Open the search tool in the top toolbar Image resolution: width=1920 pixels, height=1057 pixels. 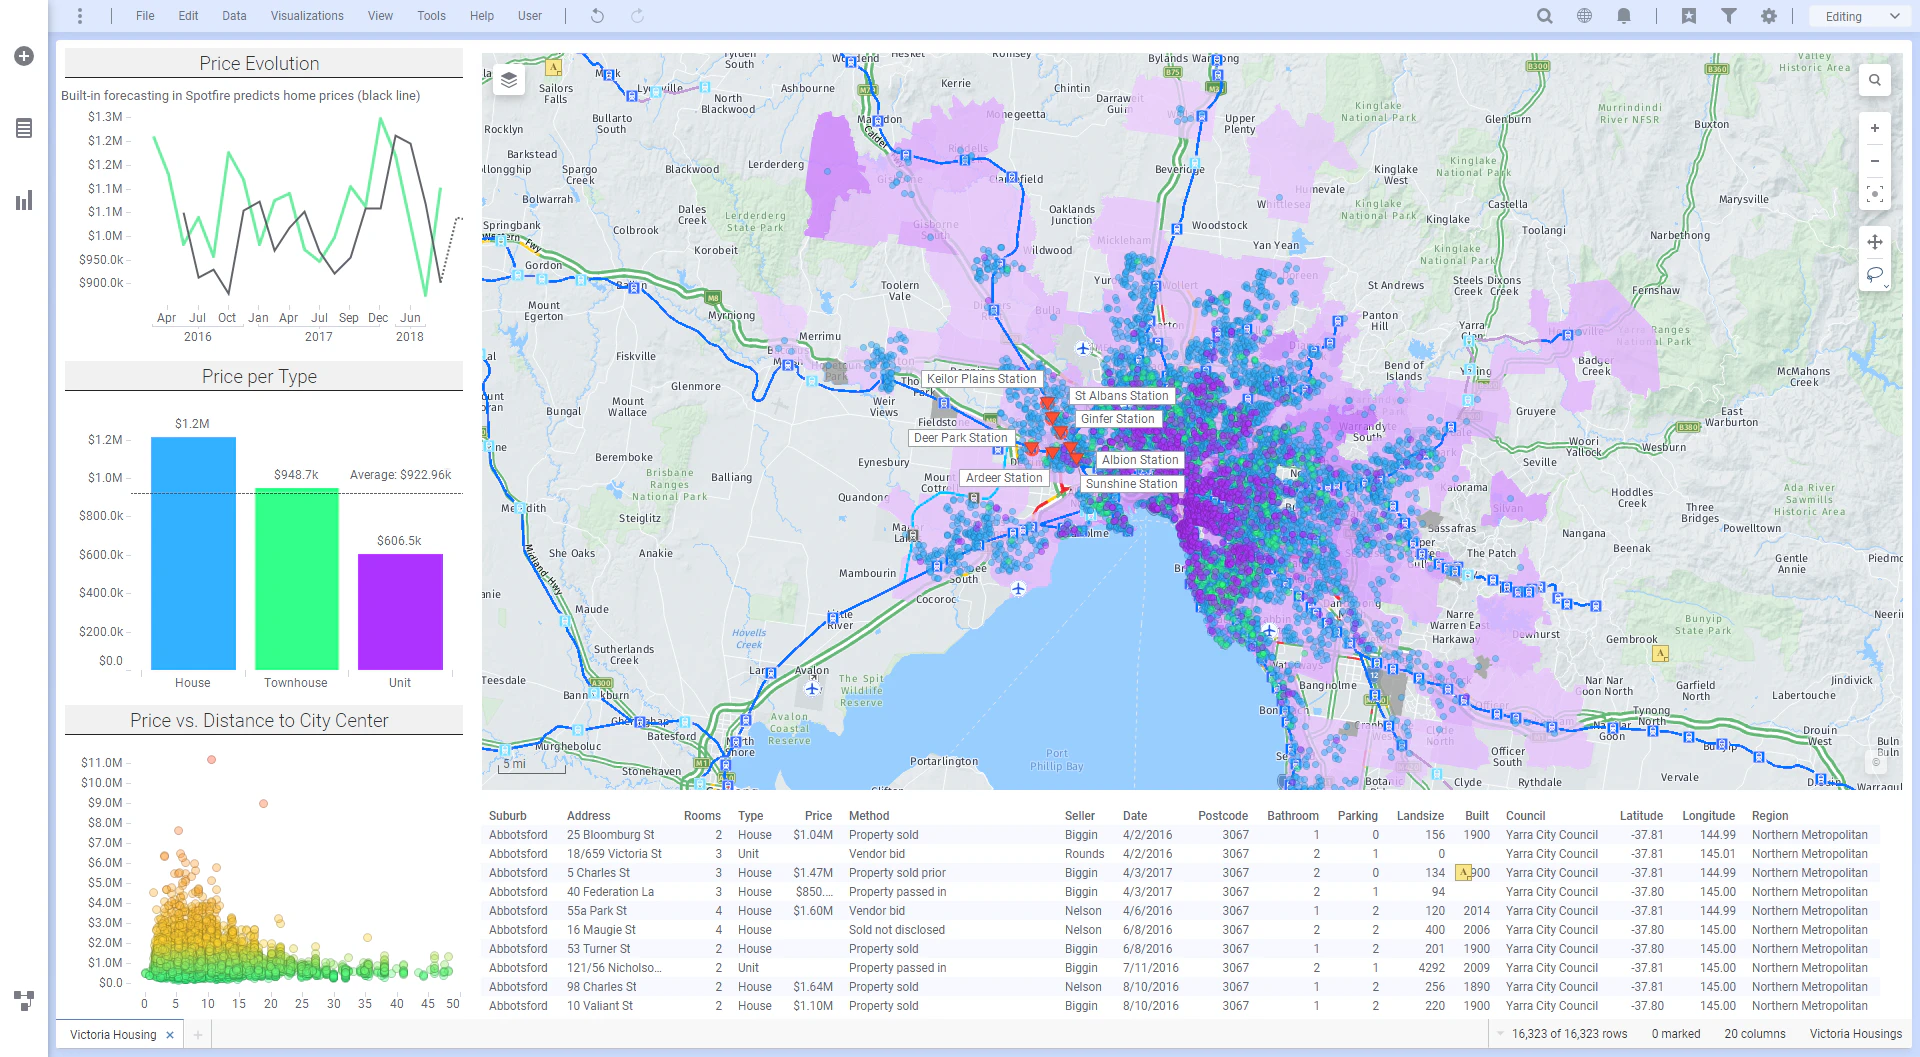coord(1544,16)
